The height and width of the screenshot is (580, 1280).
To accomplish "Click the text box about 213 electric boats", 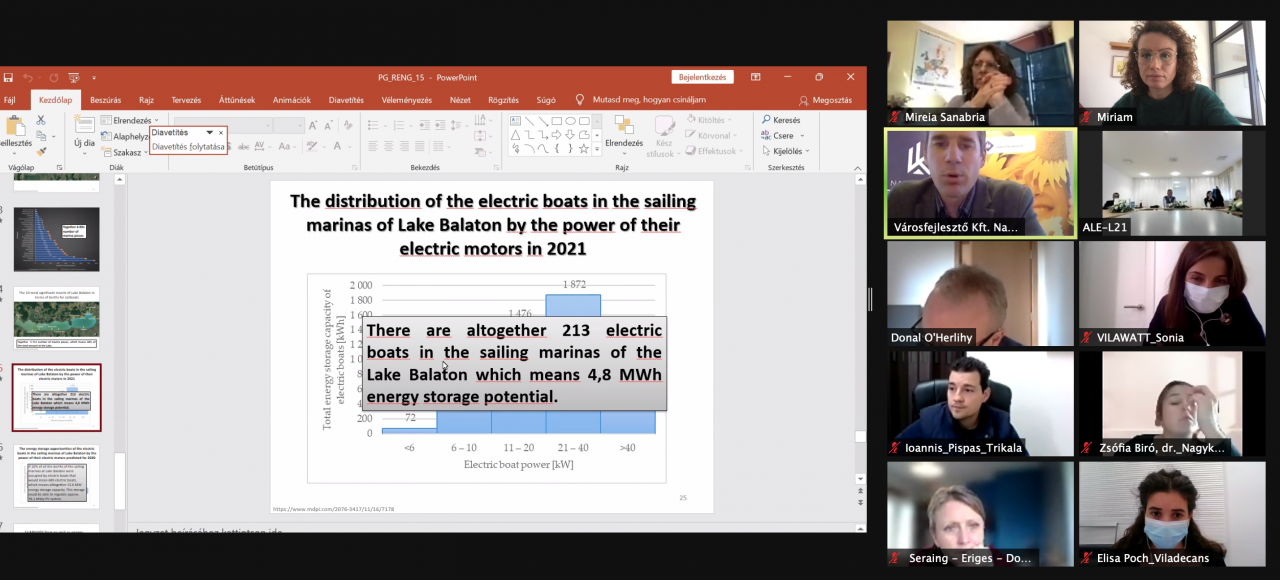I will pyautogui.click(x=514, y=363).
